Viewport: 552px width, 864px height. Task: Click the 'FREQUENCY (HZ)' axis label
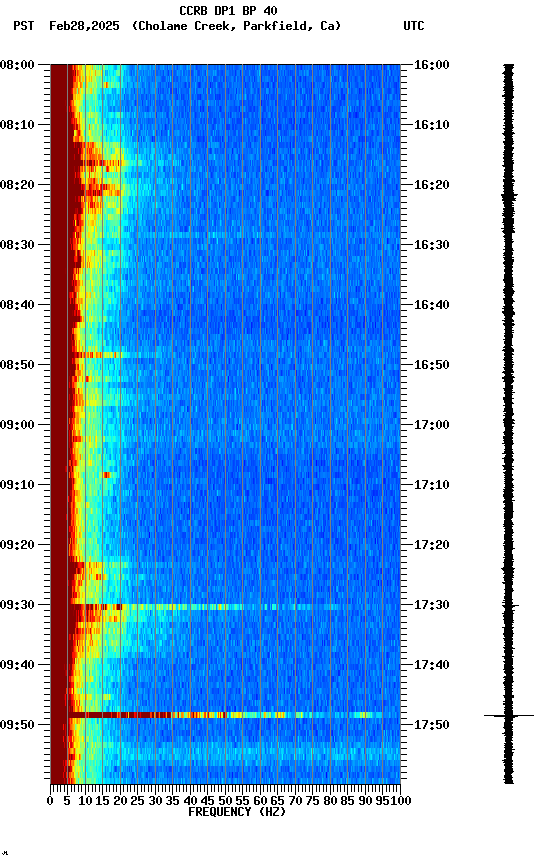[x=237, y=812]
